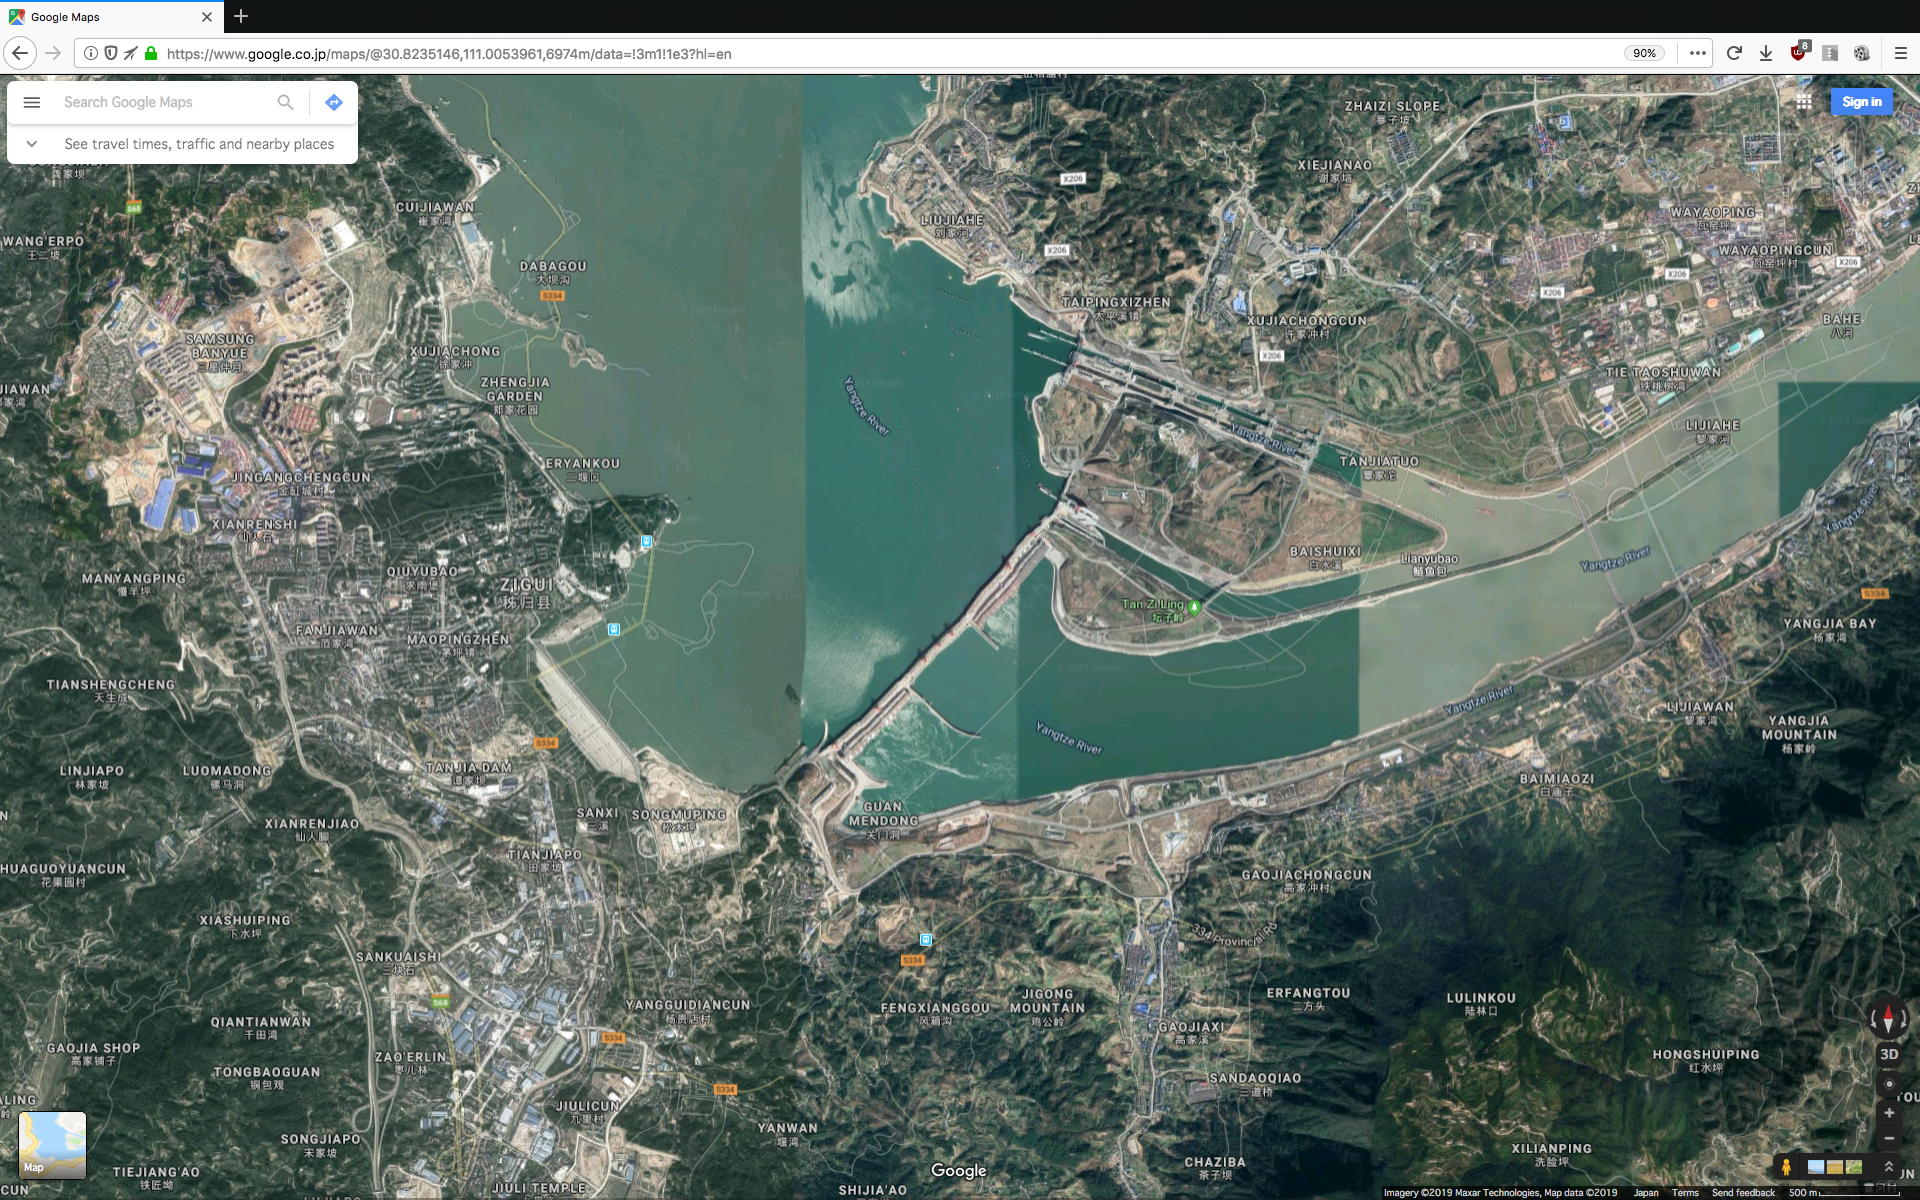This screenshot has width=1920, height=1200.
Task: Switch to Map view via layer thumbnail
Action: pyautogui.click(x=52, y=1144)
